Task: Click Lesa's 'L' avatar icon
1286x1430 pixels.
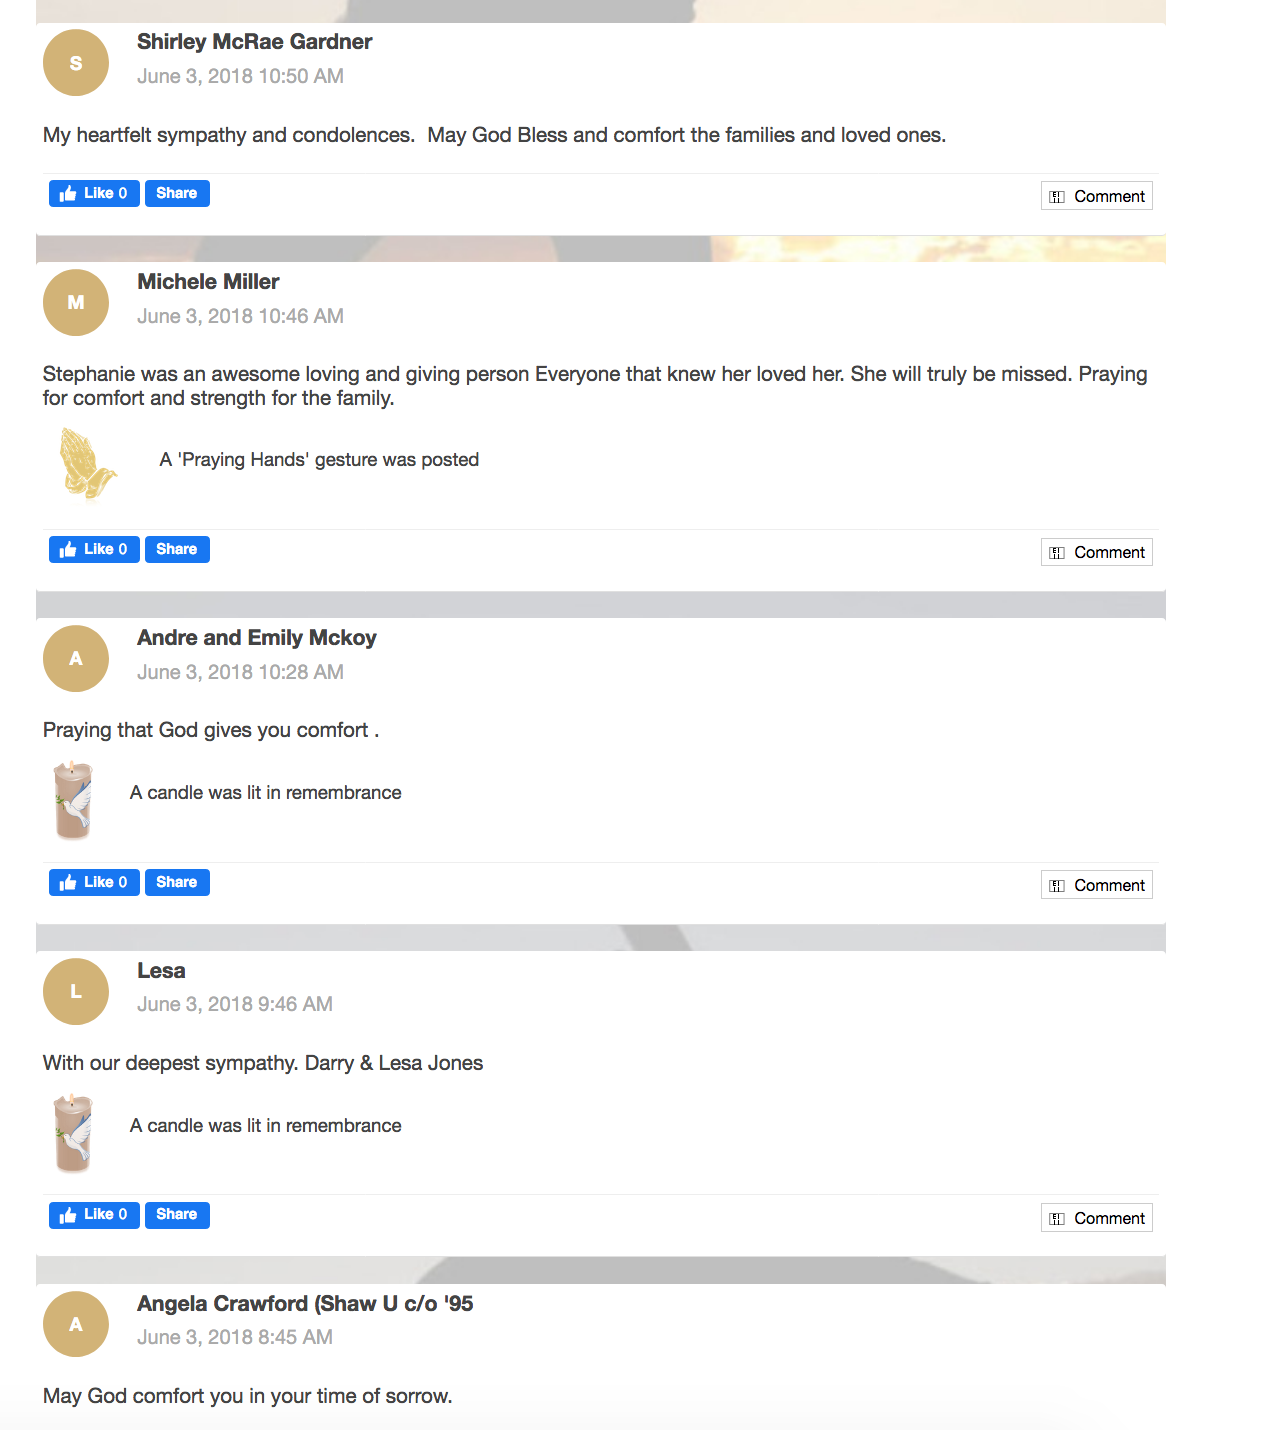Action: click(76, 991)
